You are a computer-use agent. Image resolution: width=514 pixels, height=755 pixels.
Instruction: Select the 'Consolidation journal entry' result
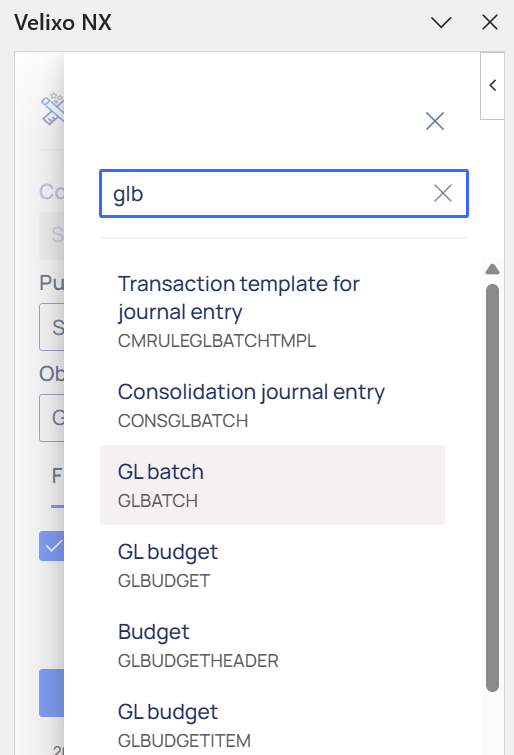[x=272, y=405]
